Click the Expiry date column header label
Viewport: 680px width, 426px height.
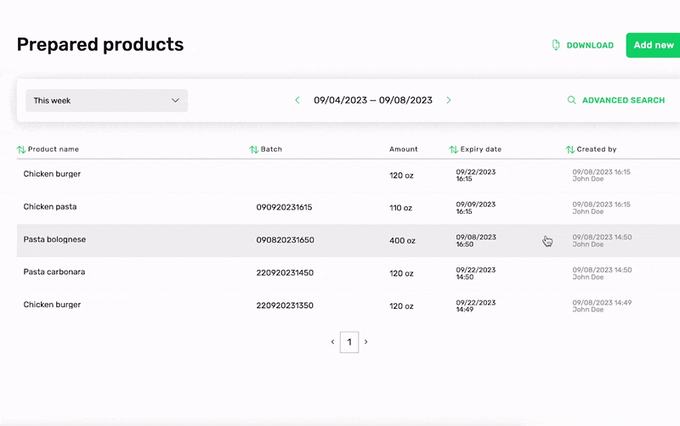coord(481,149)
